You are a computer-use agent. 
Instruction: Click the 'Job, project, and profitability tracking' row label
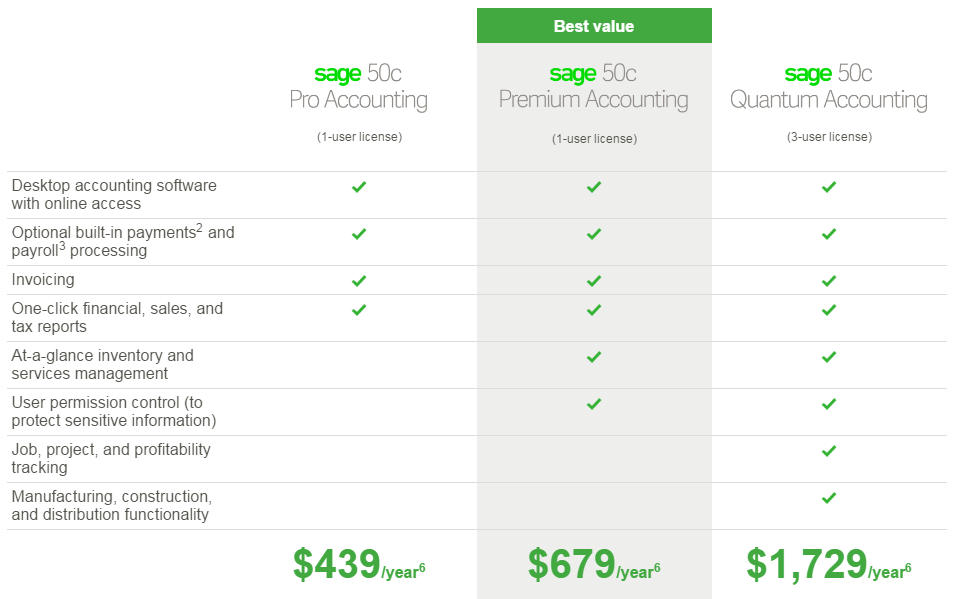111,458
